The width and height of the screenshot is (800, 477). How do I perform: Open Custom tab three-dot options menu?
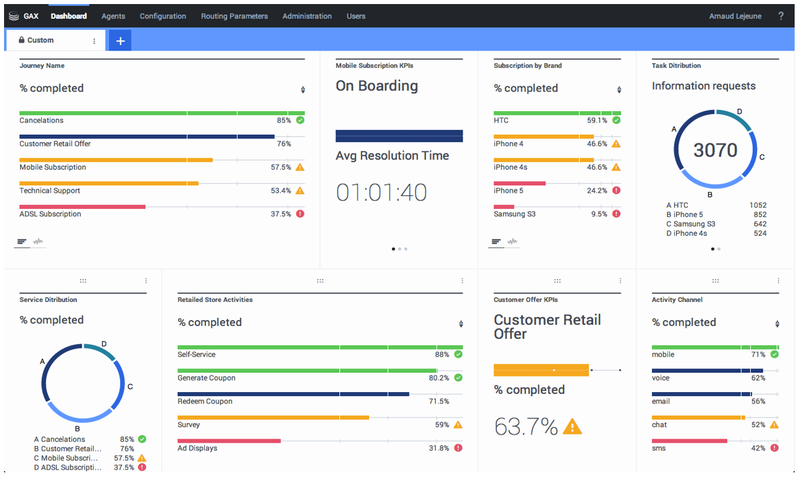coord(94,41)
